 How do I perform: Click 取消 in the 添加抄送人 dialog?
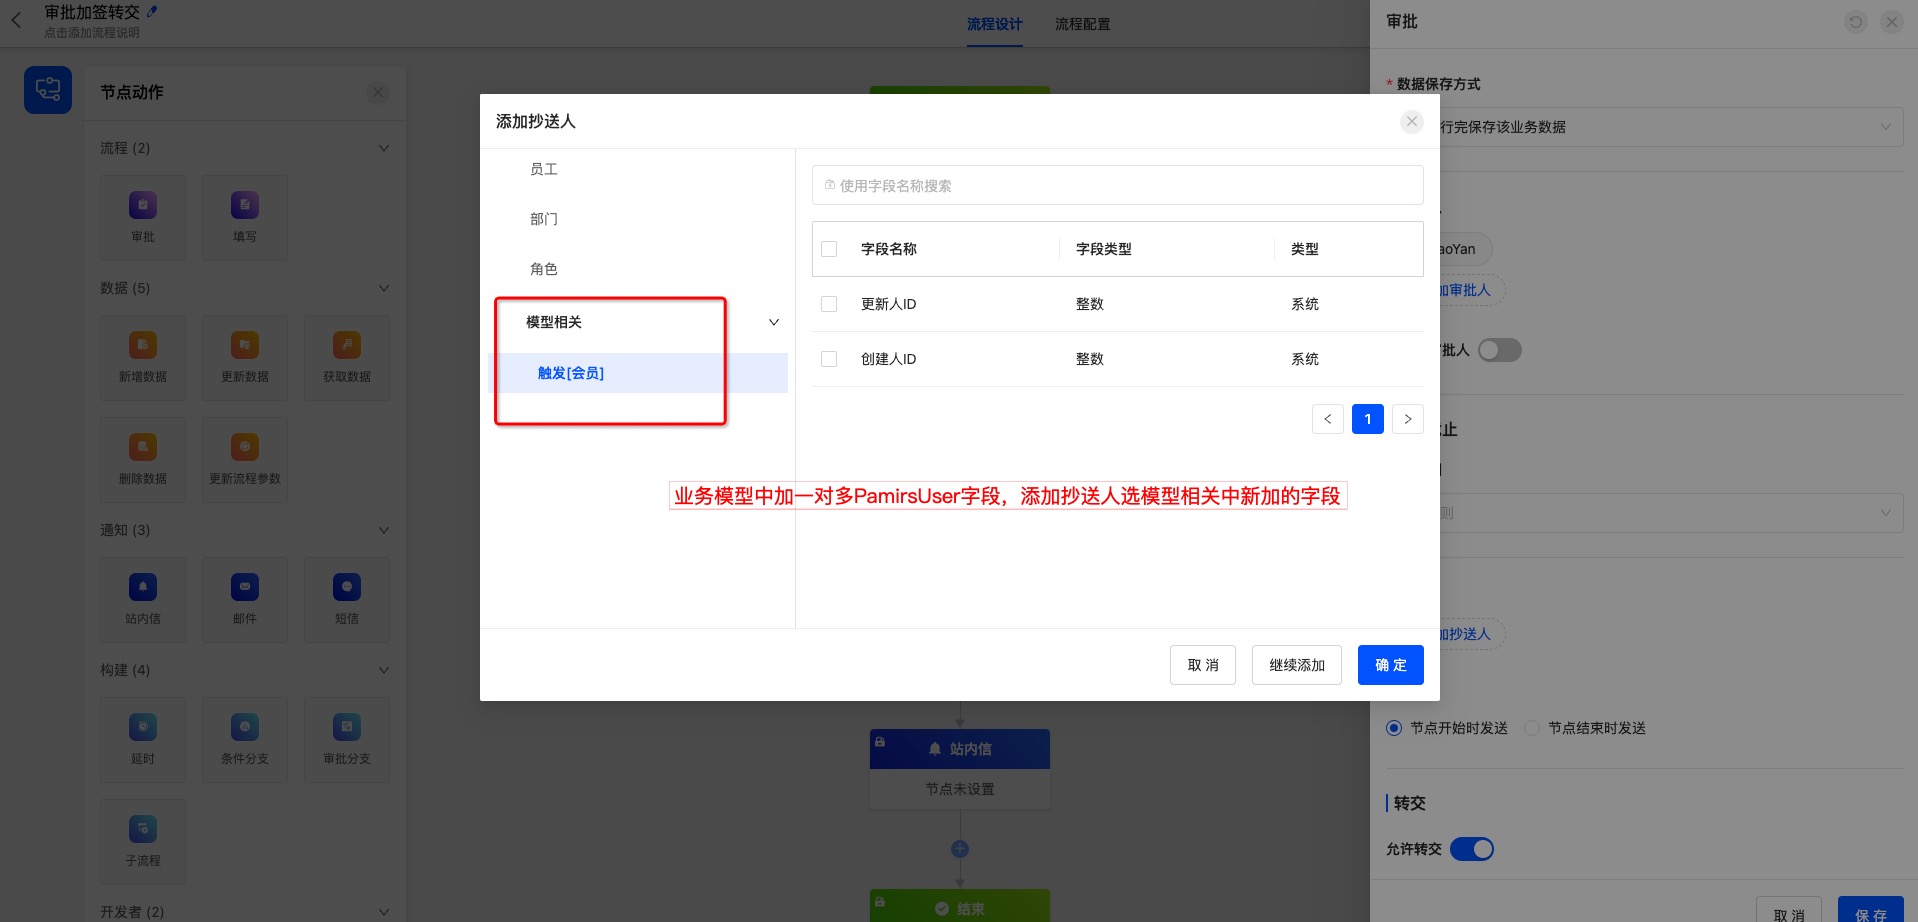(x=1203, y=665)
